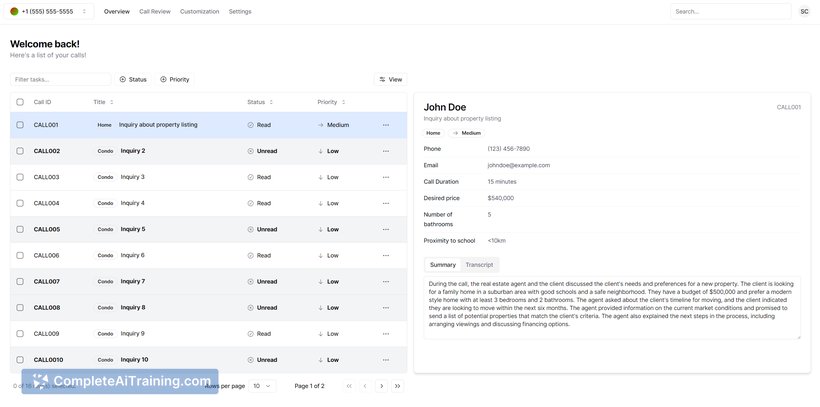Viewport: 820px width, 407px height.
Task: Go to previous page of calls
Action: 365,386
